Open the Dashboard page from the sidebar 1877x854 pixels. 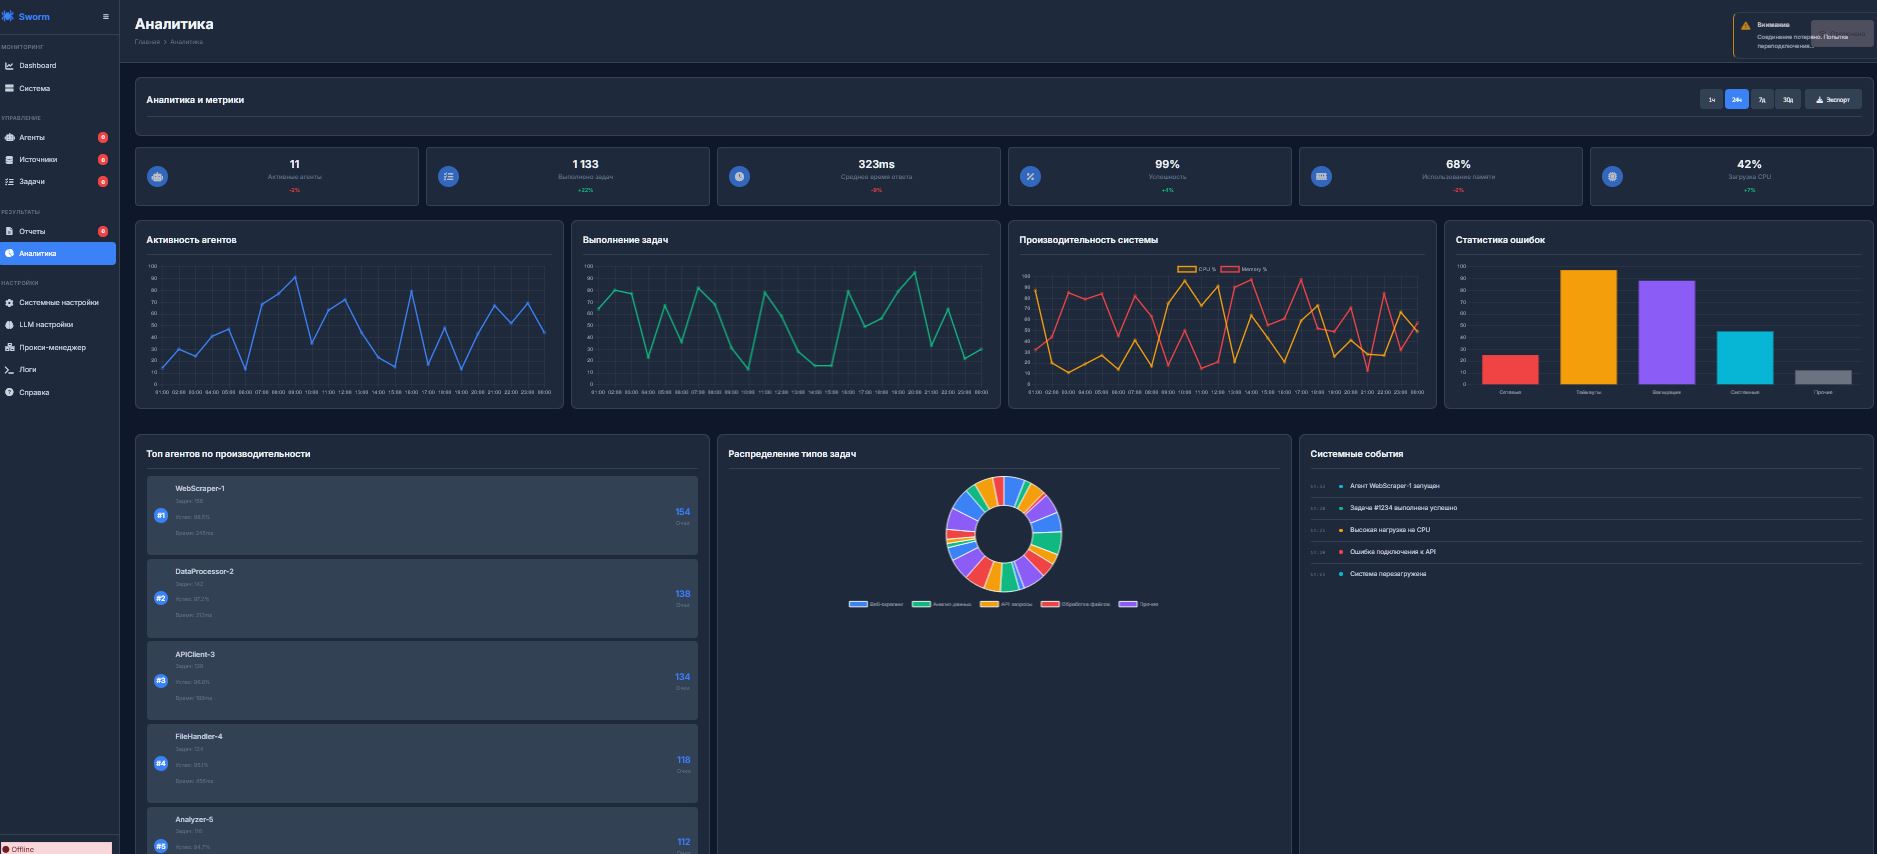point(37,66)
